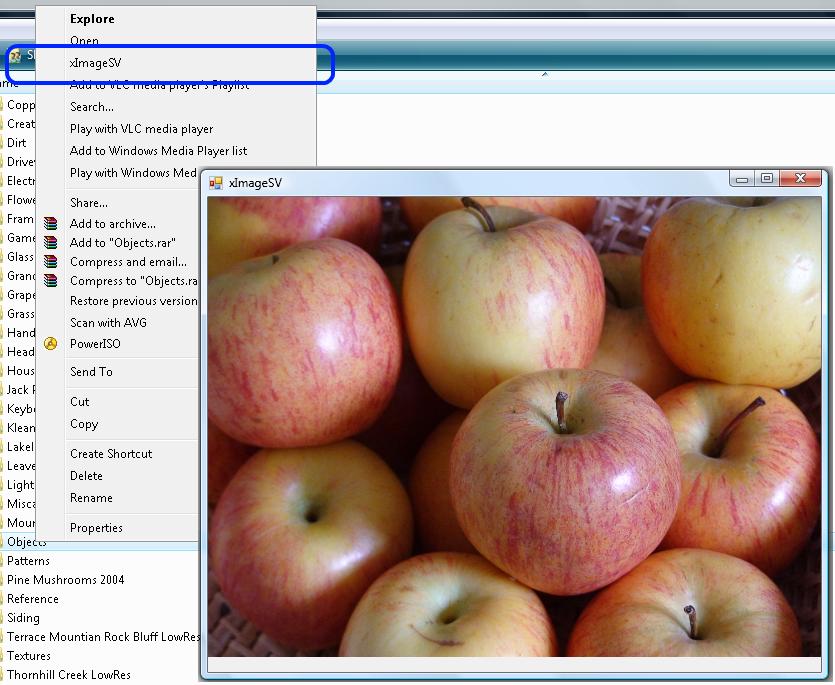Launch the xImageSV context menu entry
Viewport: 835px width, 685px height.
pos(96,63)
